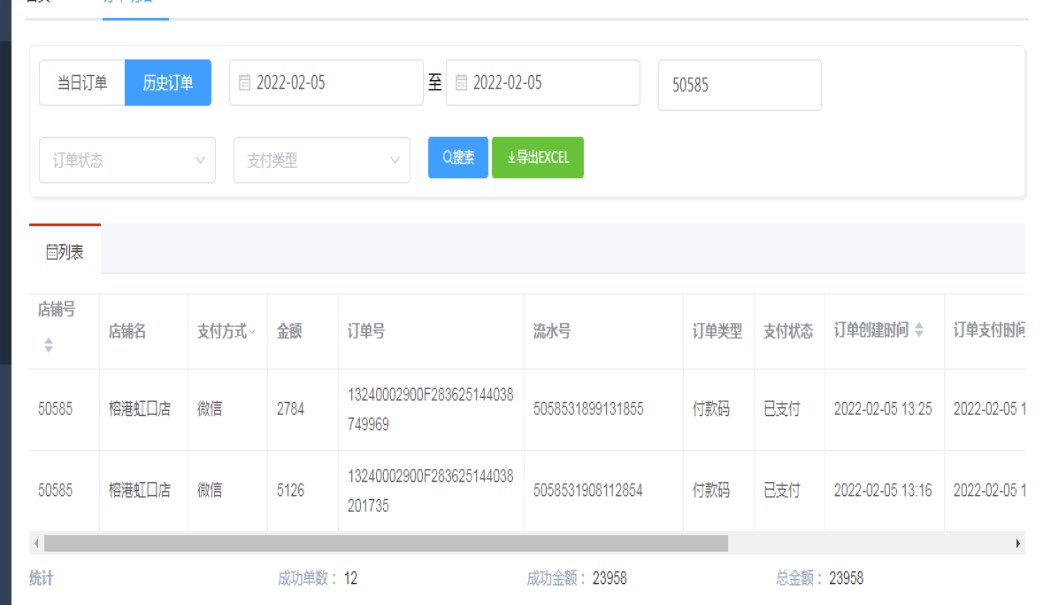Click calendar icon in start date field
The width and height of the screenshot is (1043, 605).
tap(244, 83)
